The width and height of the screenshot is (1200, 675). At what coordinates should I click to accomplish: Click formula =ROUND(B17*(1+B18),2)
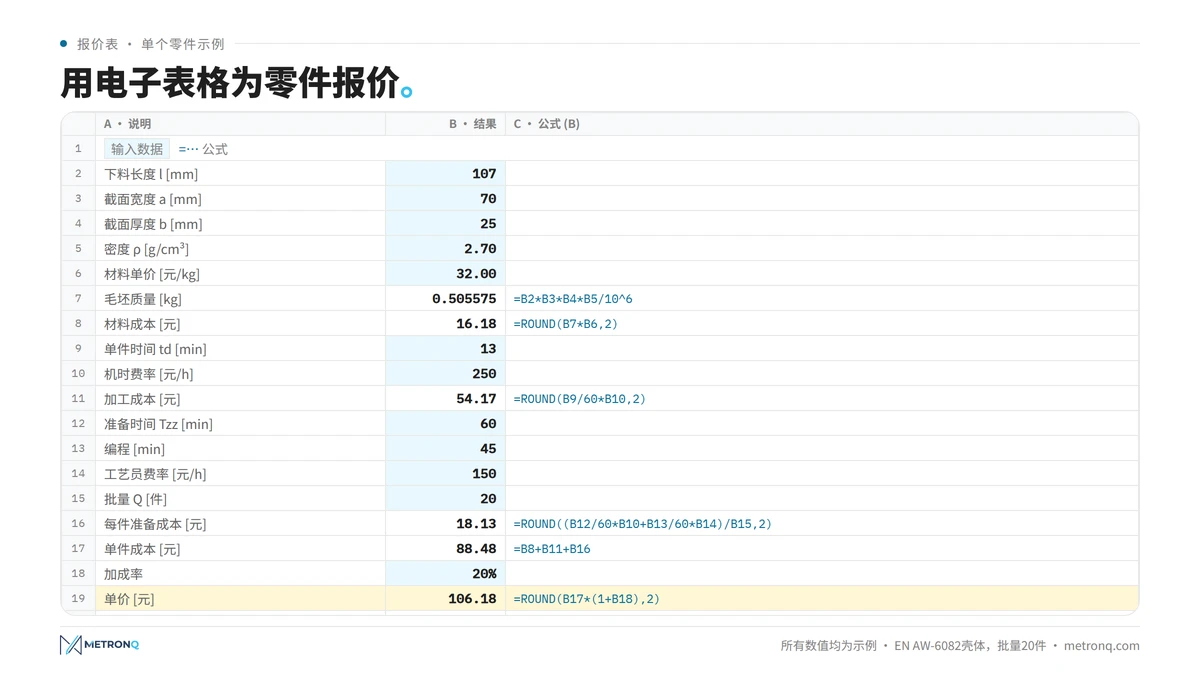(587, 599)
